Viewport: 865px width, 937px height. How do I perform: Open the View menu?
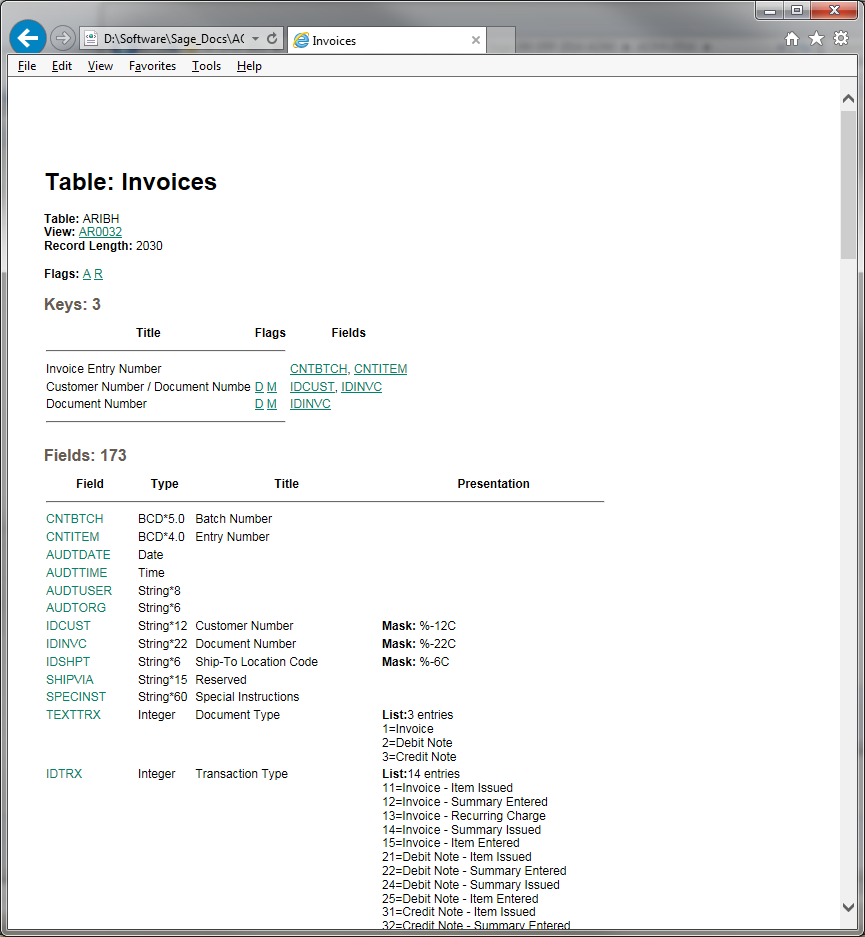tap(100, 66)
